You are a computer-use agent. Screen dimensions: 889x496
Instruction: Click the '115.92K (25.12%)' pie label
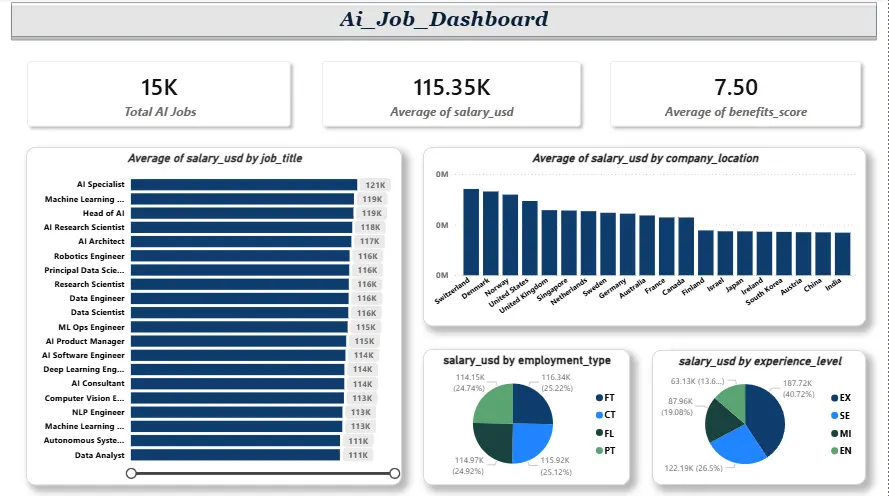(556, 466)
